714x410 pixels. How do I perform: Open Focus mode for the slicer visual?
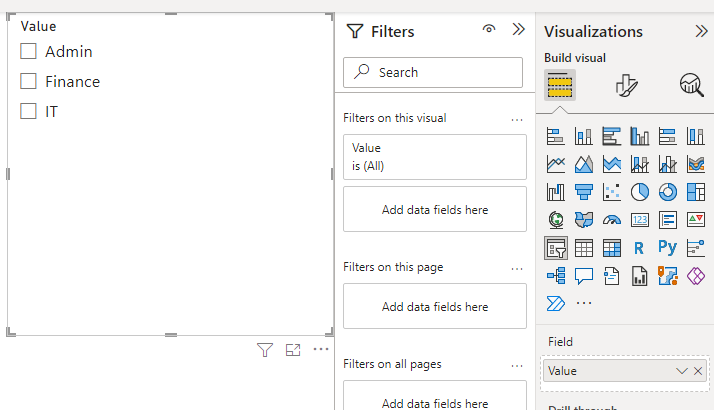tap(293, 350)
